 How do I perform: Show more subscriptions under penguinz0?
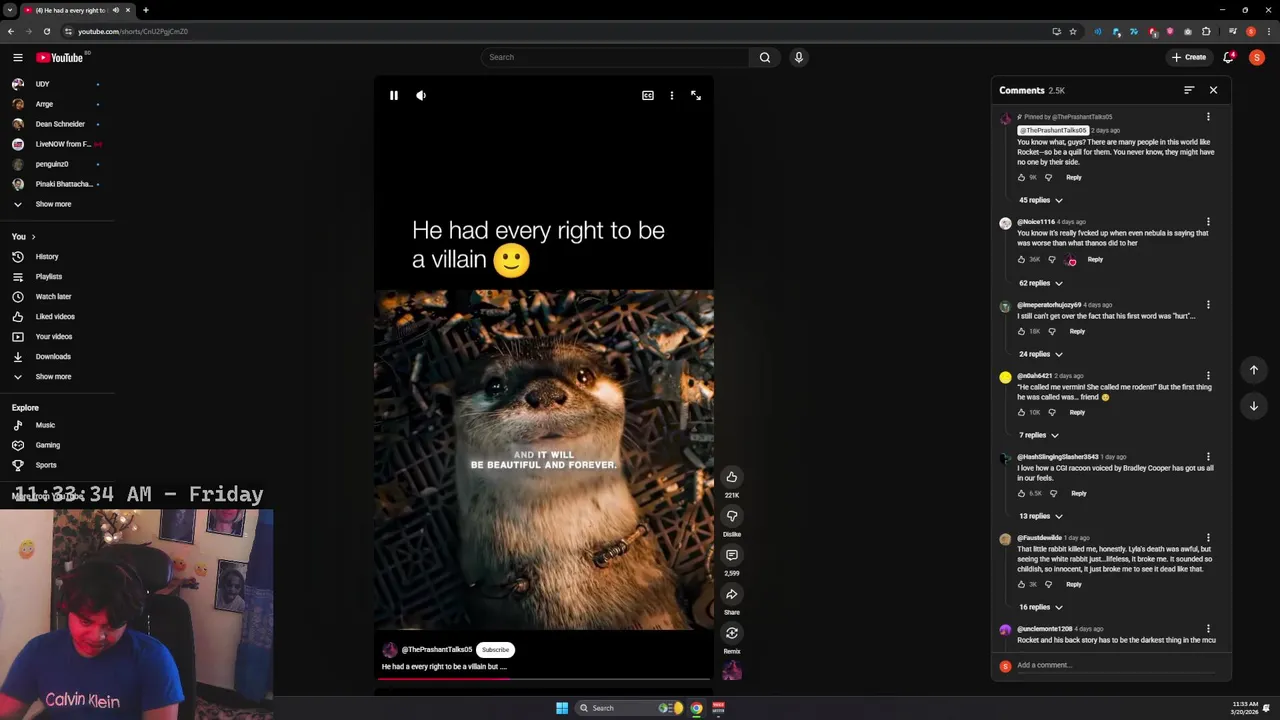pyautogui.click(x=55, y=204)
